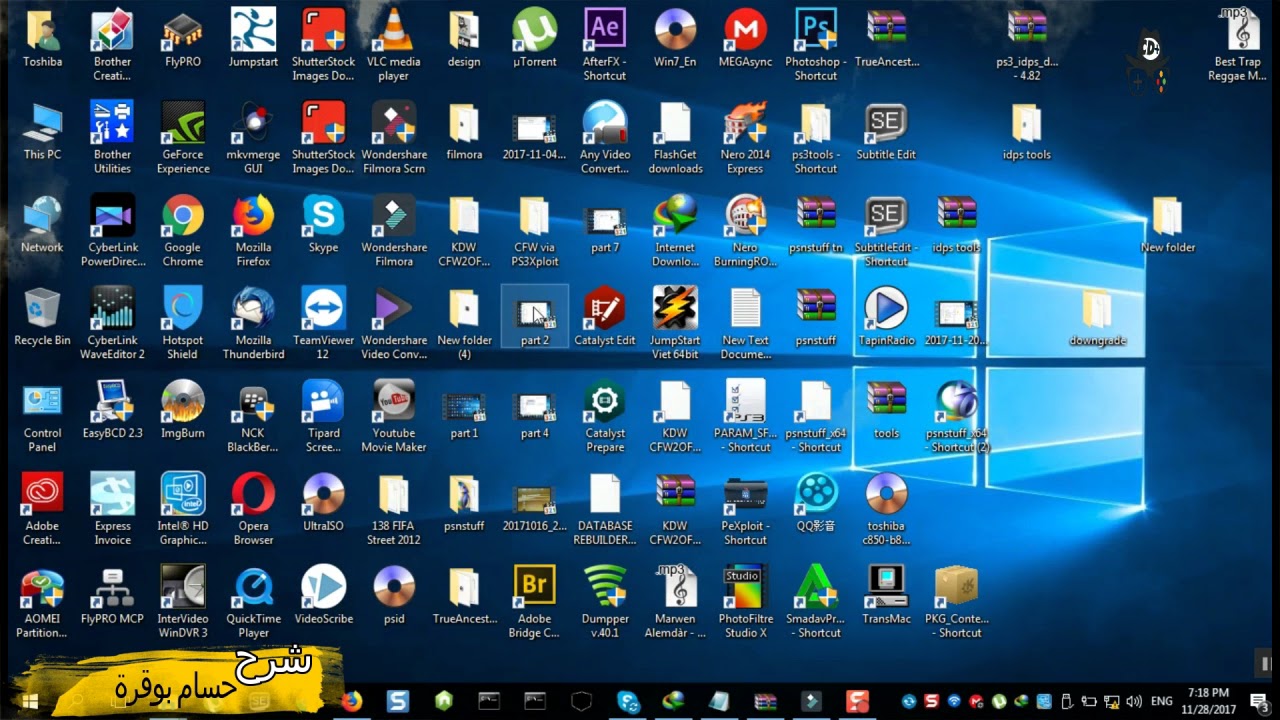Launch Nero 2014 Express icon
This screenshot has height=720, width=1280.
tap(745, 123)
